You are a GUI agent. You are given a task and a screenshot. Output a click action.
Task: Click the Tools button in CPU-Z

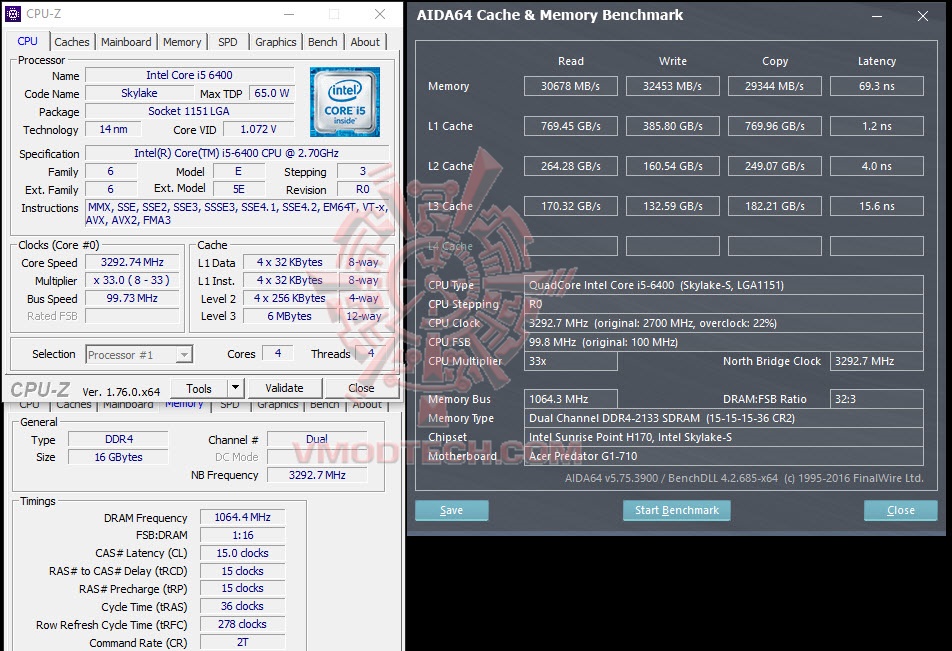pos(199,388)
